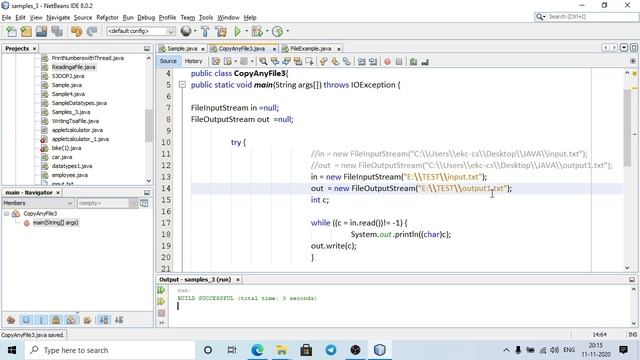Screen dimensions: 640x360
Task: Open the Refactor menu
Action: point(107,18)
